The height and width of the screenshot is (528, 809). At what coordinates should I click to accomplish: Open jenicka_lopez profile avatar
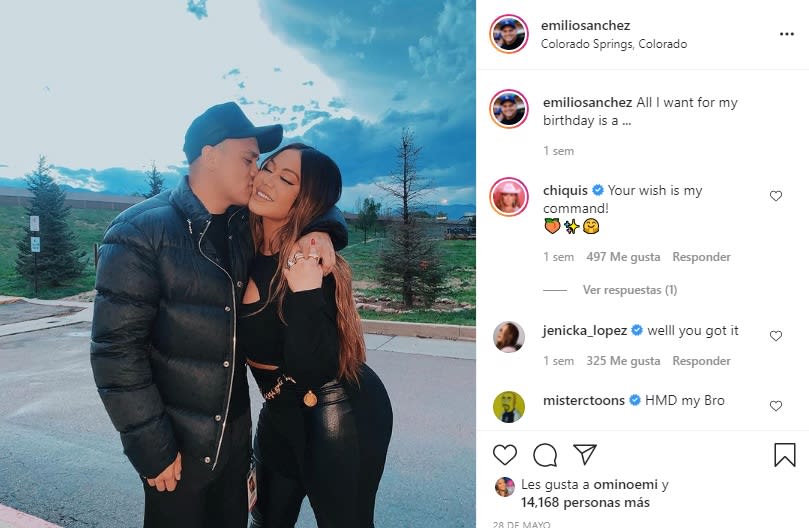click(x=509, y=337)
